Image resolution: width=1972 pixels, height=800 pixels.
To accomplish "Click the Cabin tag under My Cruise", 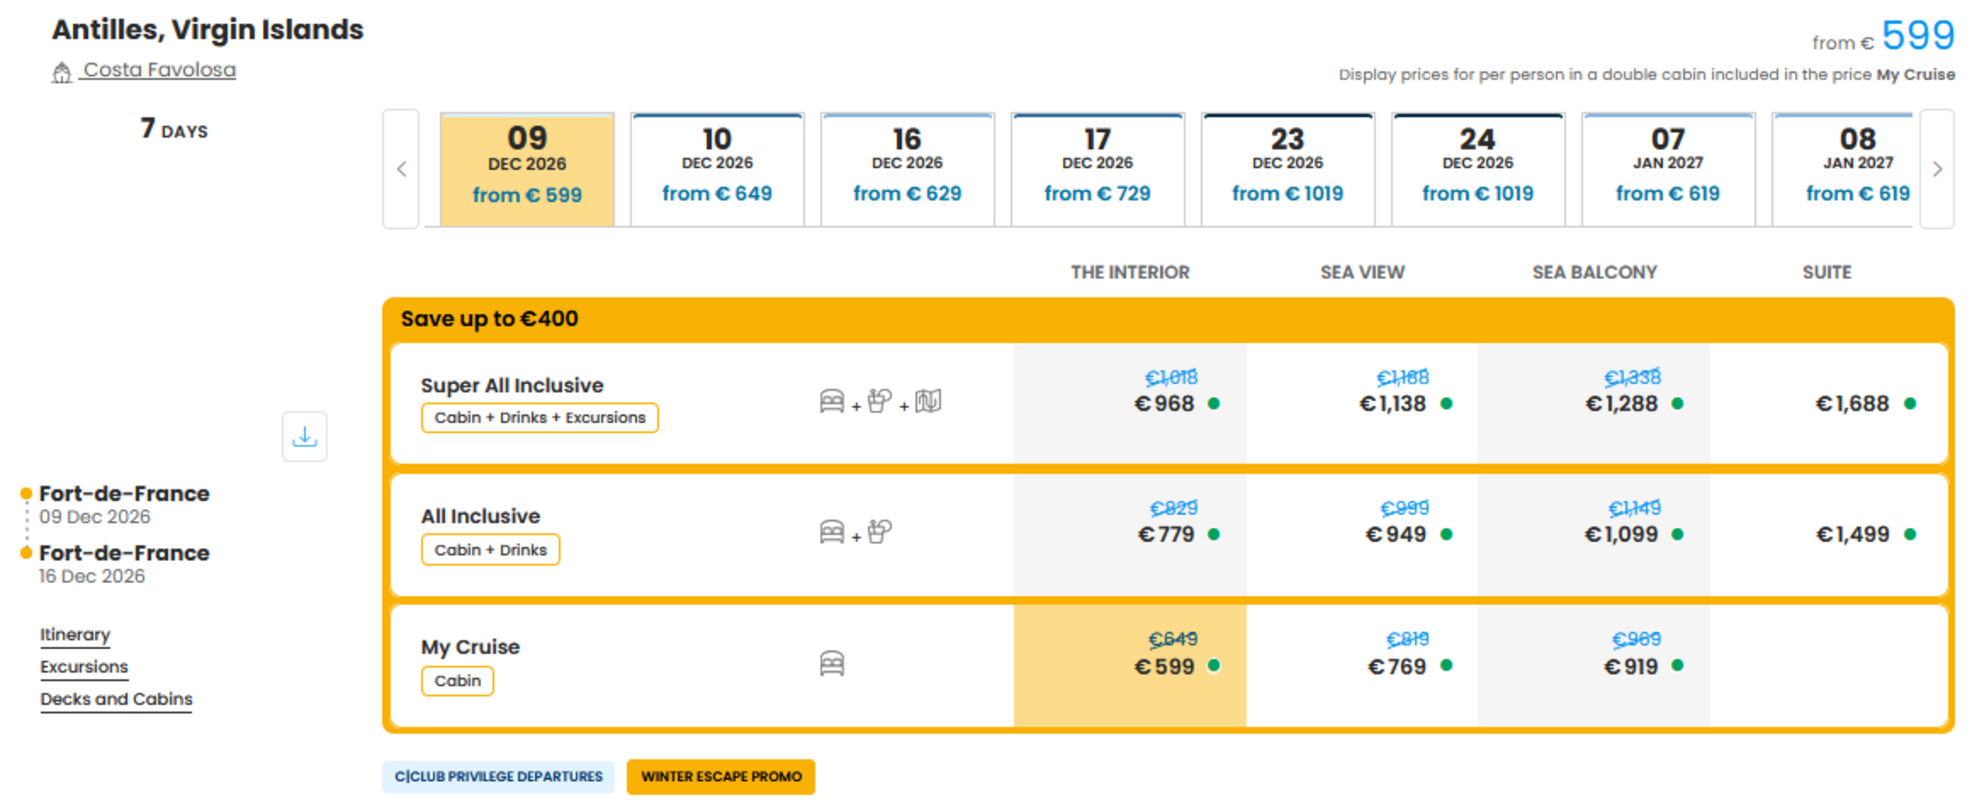I will (457, 681).
